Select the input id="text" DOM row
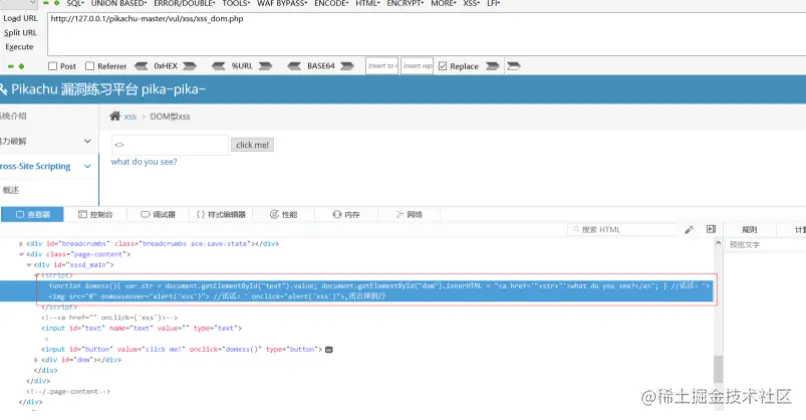This screenshot has width=806, height=420. click(141, 328)
